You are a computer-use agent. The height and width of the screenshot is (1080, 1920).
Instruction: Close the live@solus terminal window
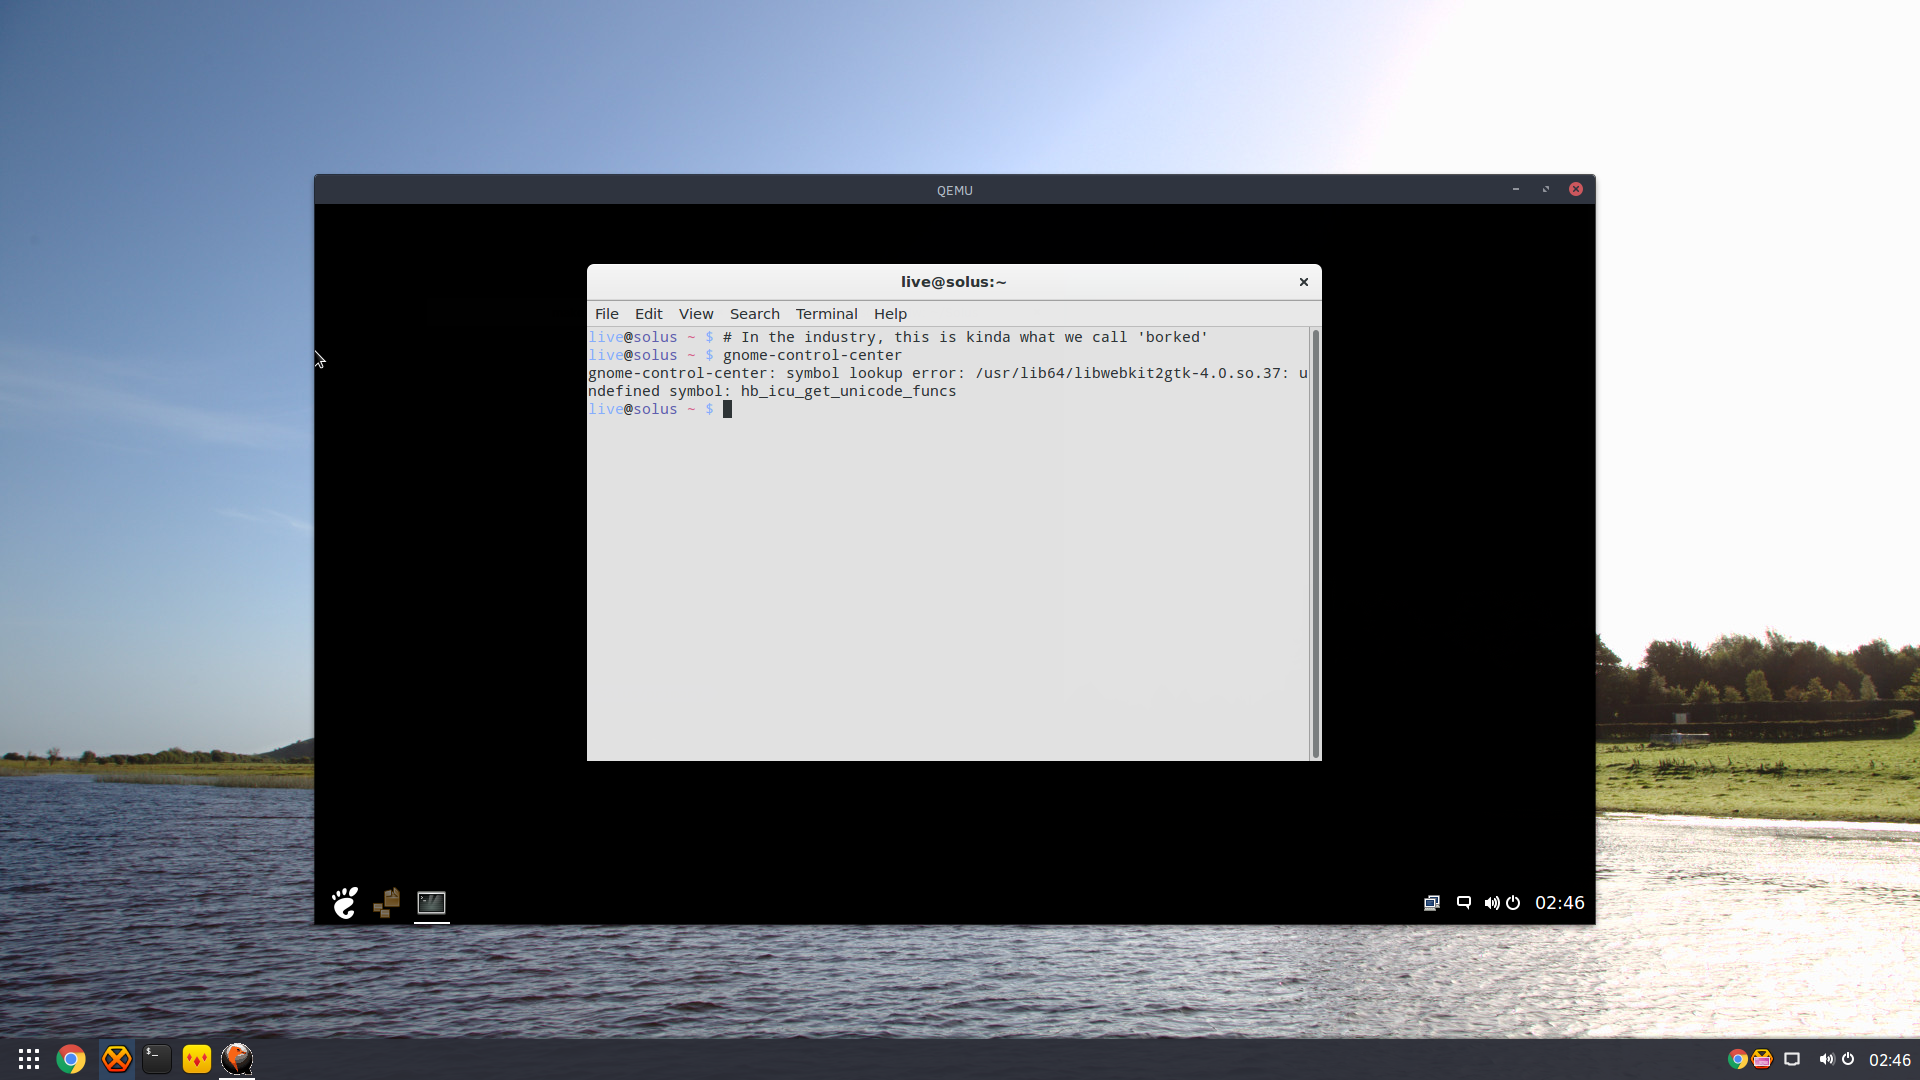1304,282
